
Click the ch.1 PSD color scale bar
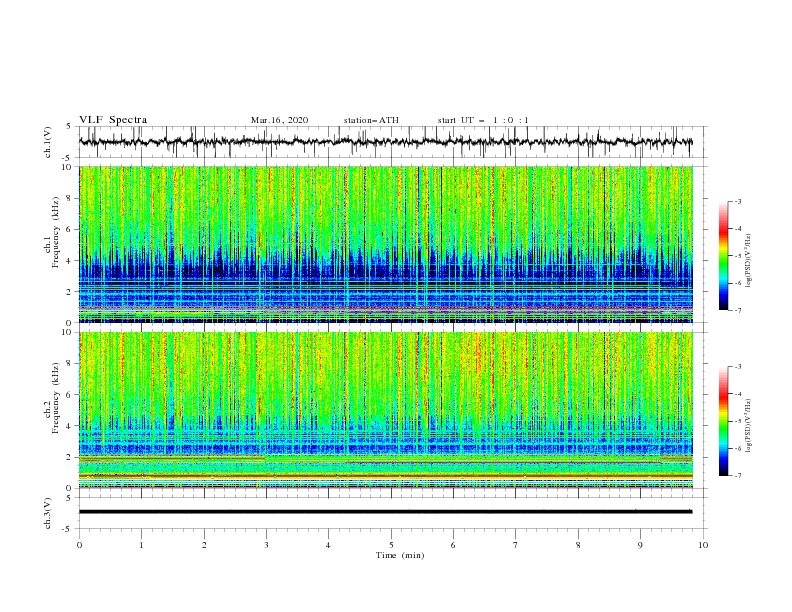[x=723, y=255]
